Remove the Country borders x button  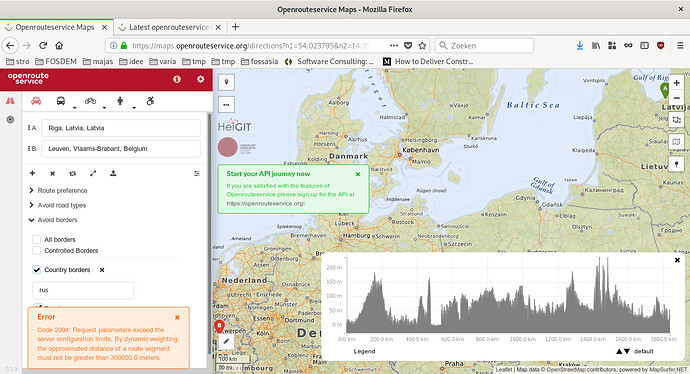pos(102,270)
